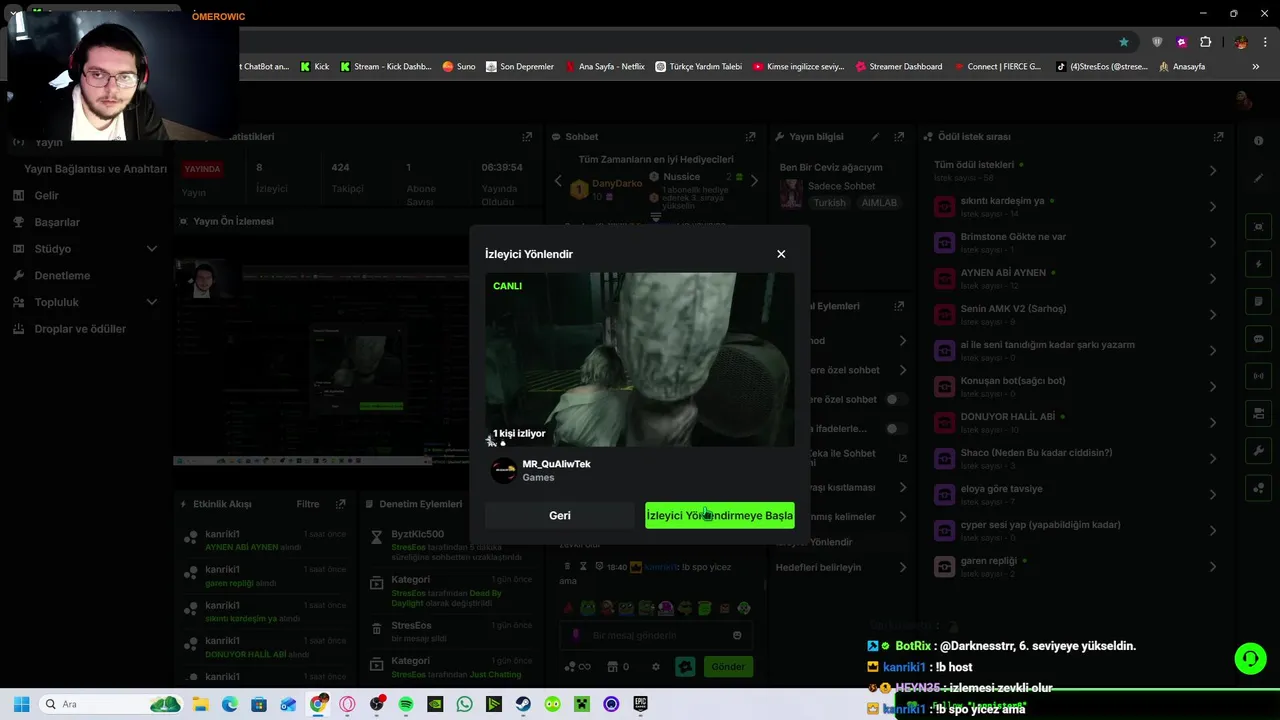Image resolution: width=1280 pixels, height=720 pixels.
Task: Click the DONUYOR HALİL ABİ reward icon
Action: [944, 422]
